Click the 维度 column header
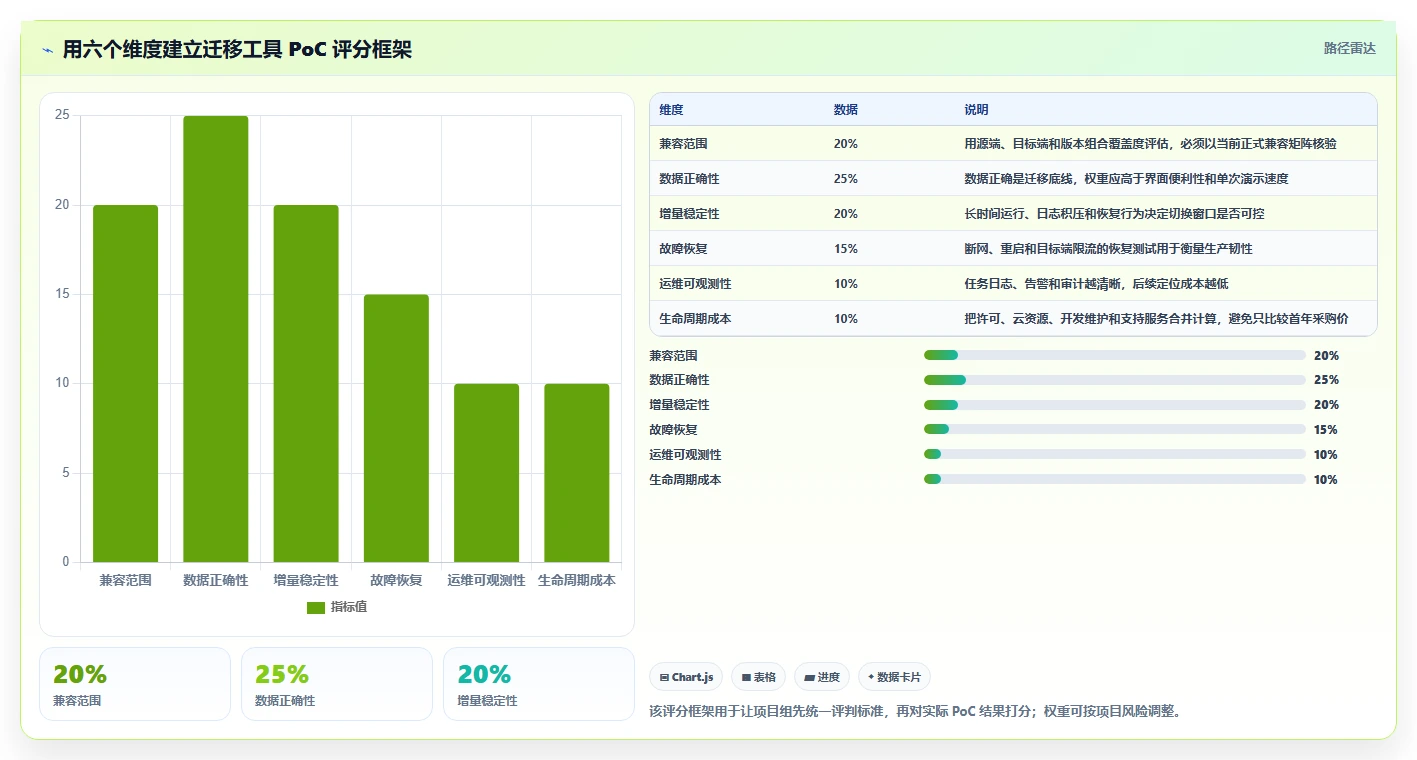The width and height of the screenshot is (1417, 760). 672,110
